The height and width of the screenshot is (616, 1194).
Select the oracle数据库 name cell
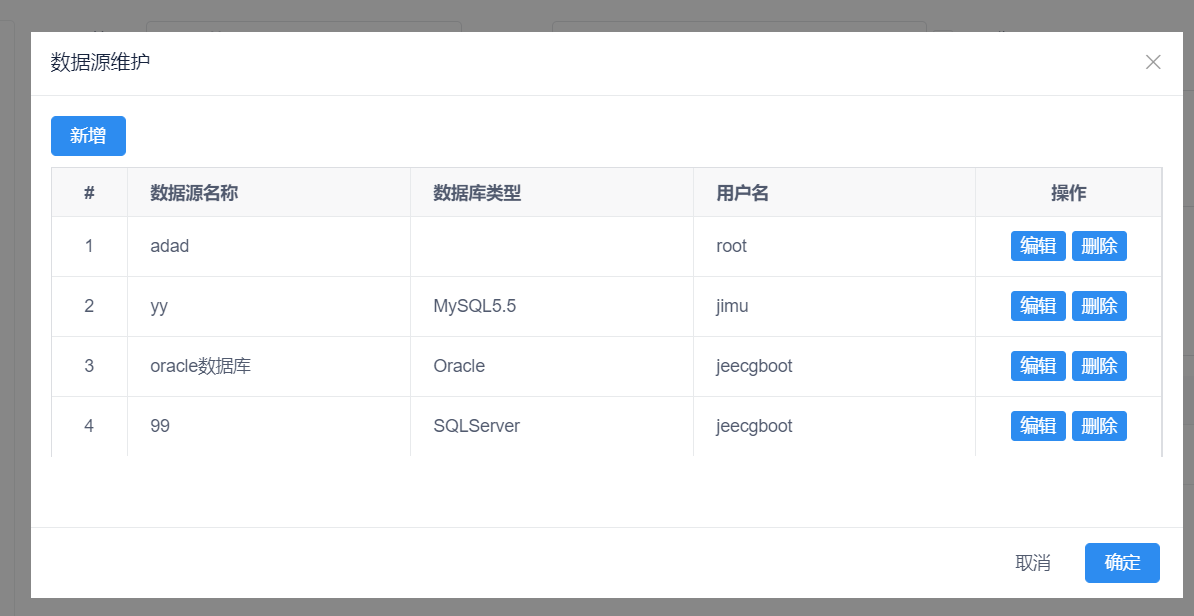[269, 367]
